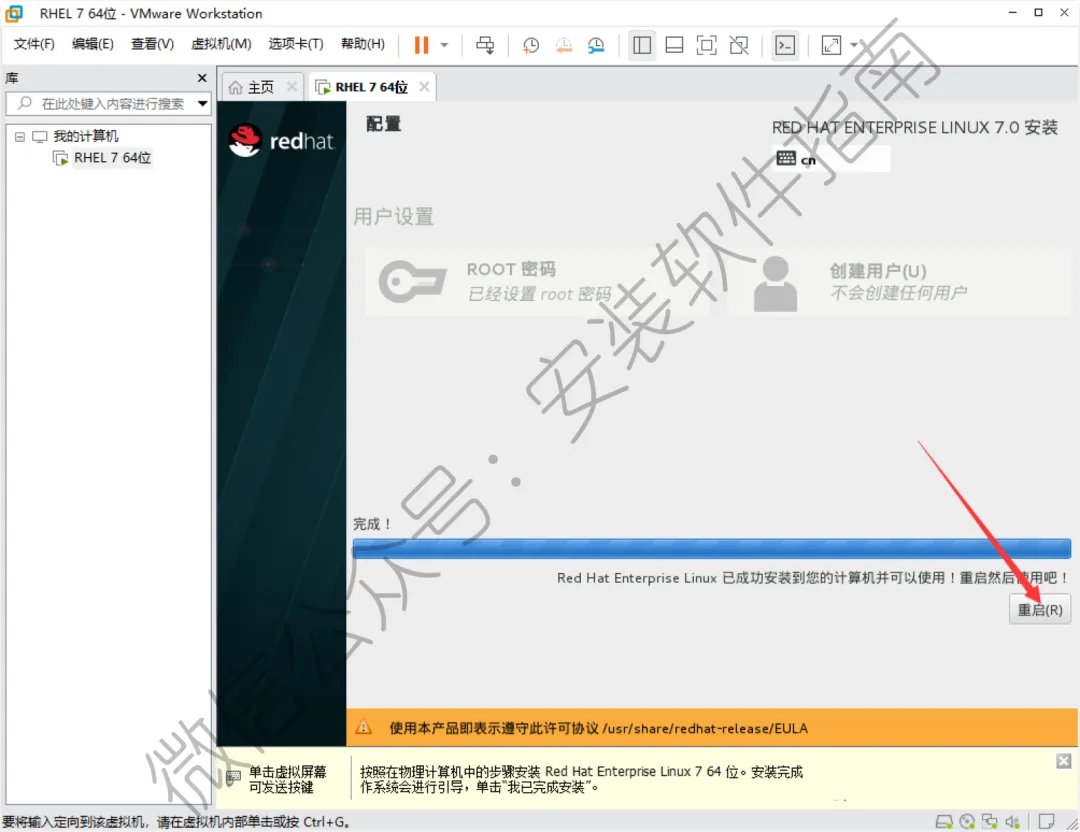Click the Send Ctrl+Alt+Del toolbar icon
The image size is (1080, 832).
(x=485, y=45)
